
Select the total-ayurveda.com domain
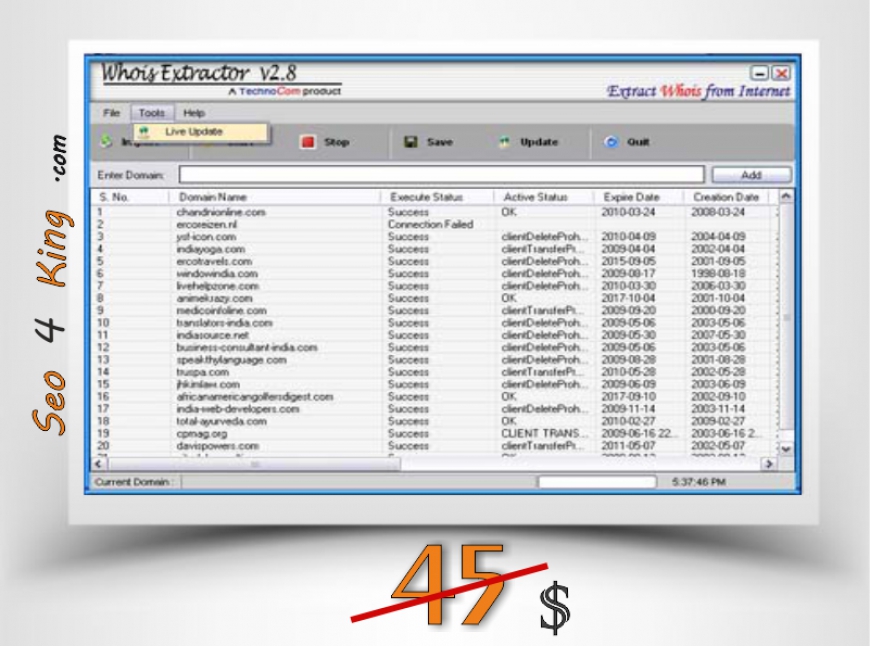point(221,421)
